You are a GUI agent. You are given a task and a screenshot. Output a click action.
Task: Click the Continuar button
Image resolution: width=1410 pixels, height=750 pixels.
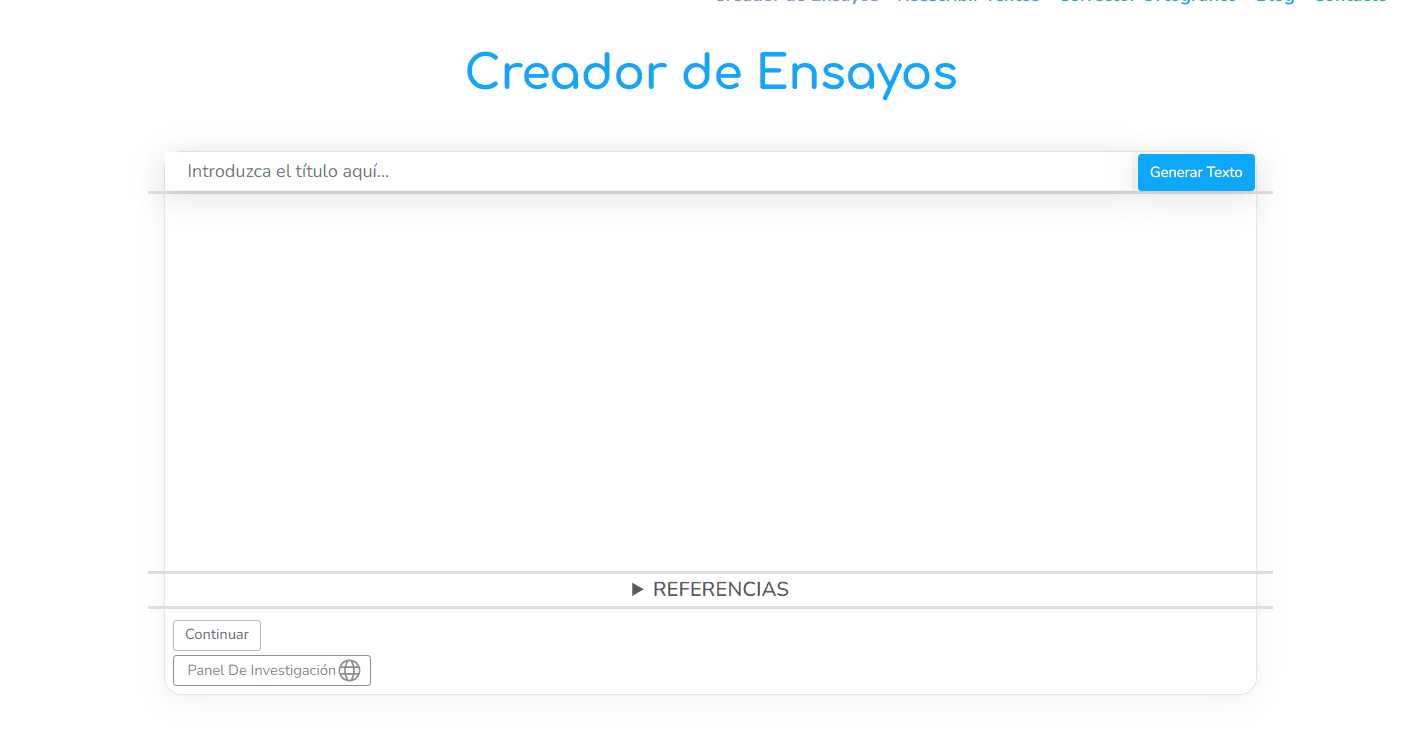click(217, 635)
